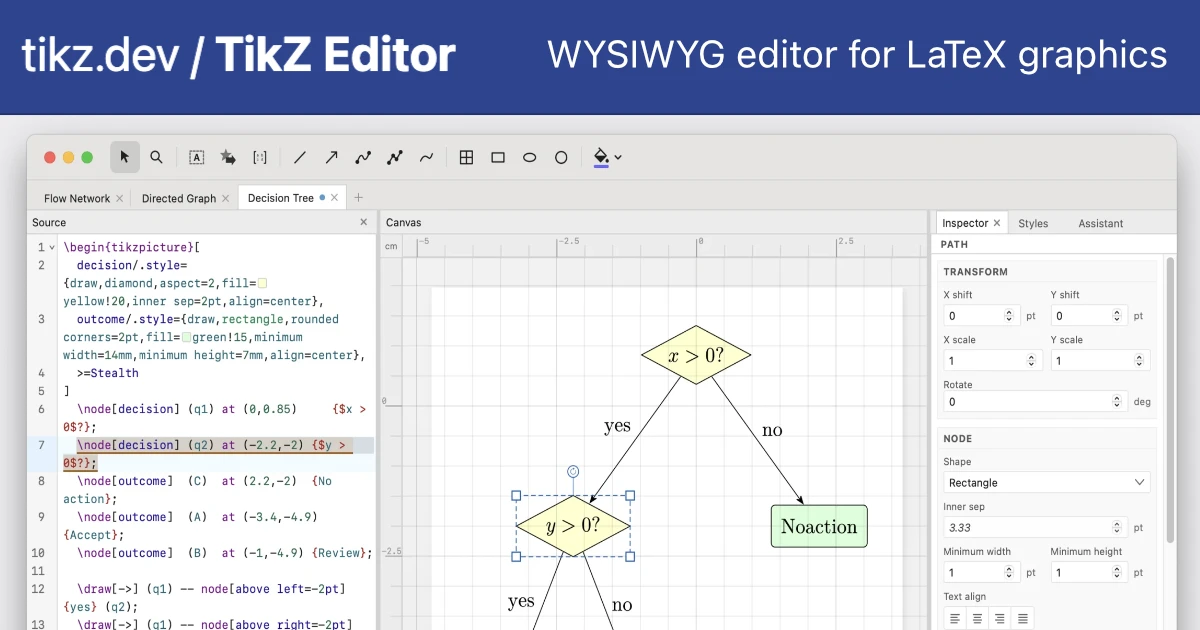Adjust the Minimum height stepper arrows

point(1117,572)
